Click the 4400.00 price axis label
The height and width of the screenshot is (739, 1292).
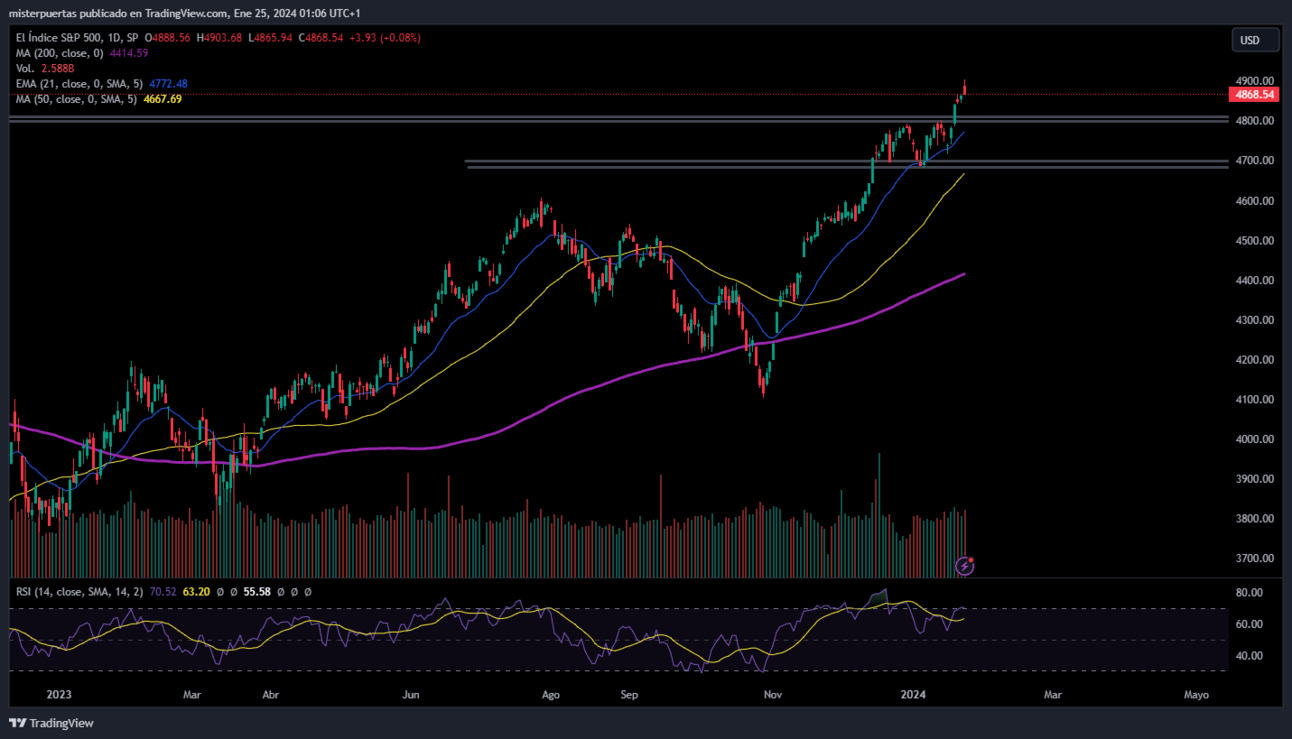click(x=1255, y=280)
